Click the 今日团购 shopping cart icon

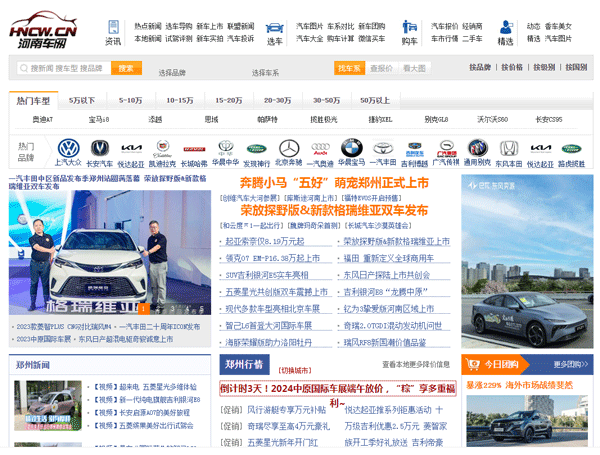[x=473, y=364]
